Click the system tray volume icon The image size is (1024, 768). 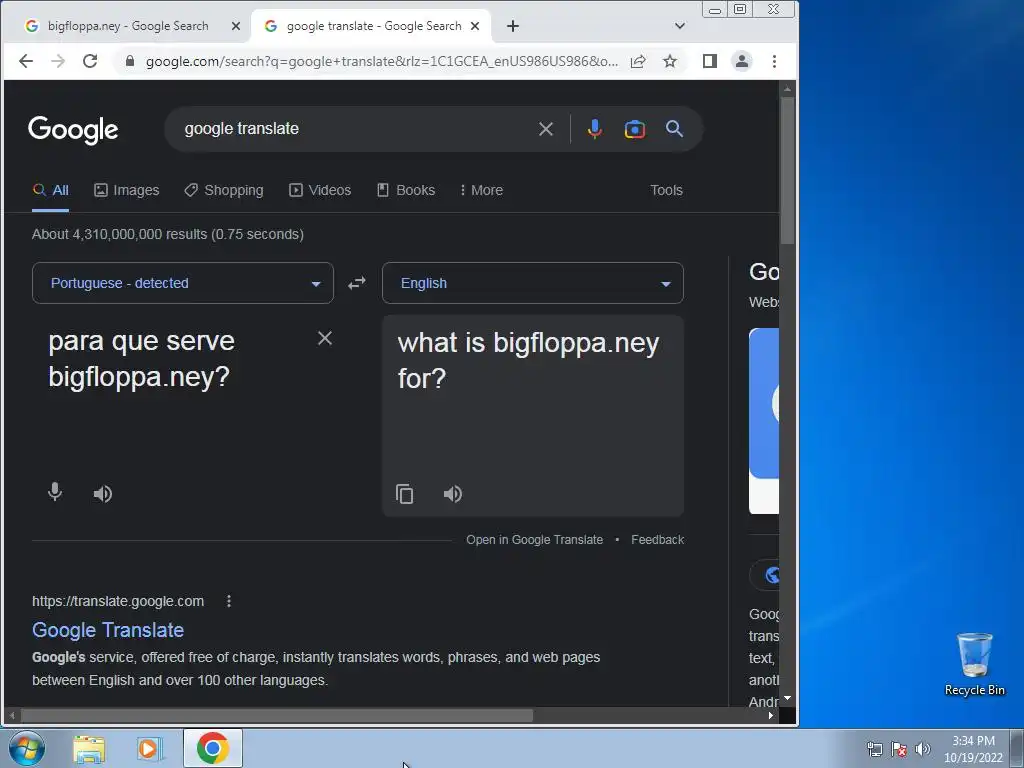(922, 749)
